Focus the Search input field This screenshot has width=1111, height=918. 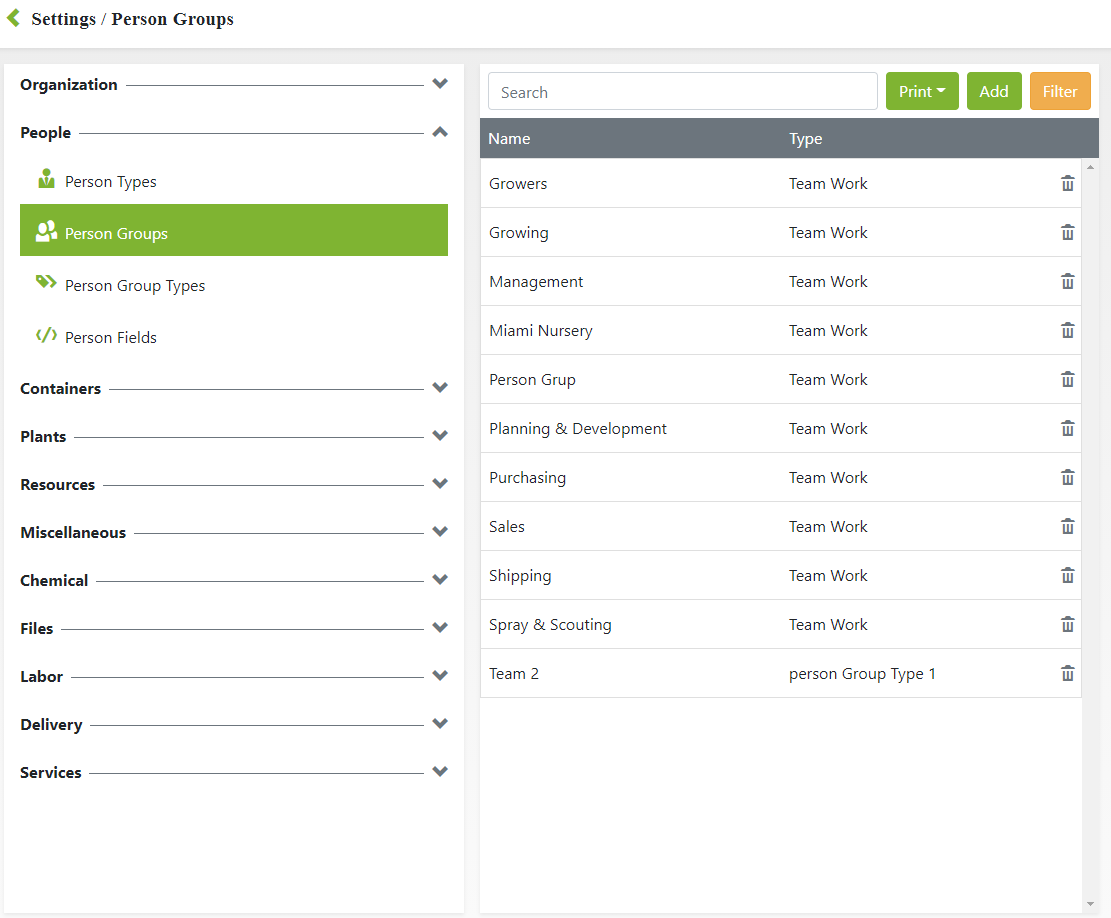pos(682,92)
